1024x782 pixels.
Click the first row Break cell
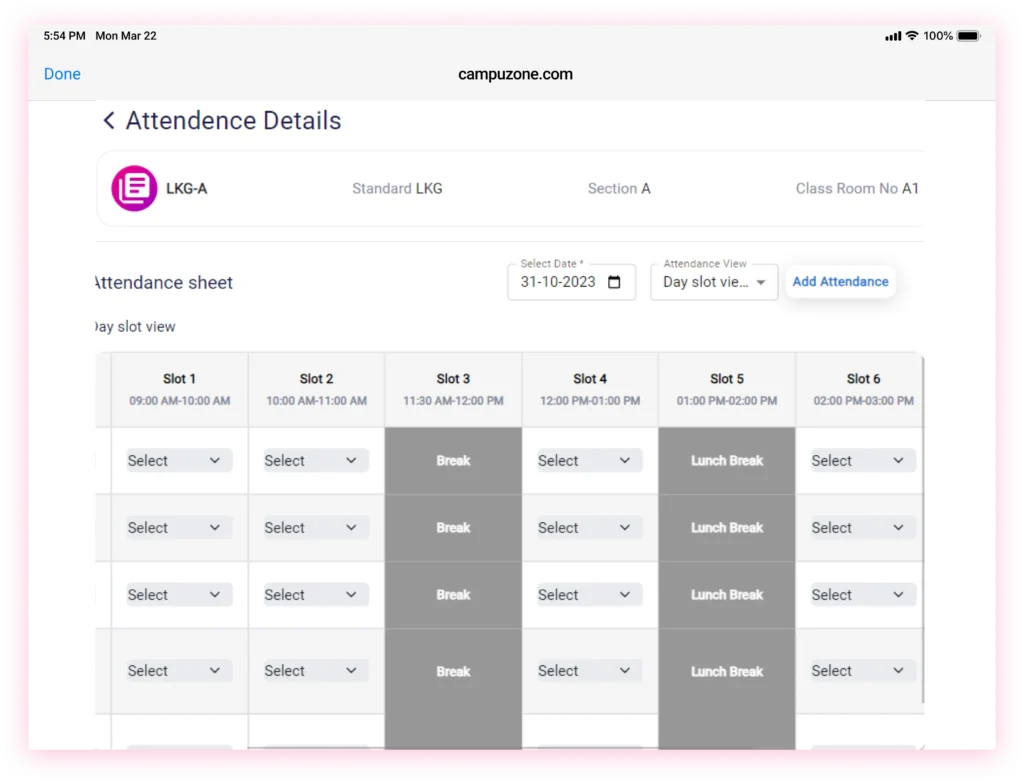(453, 461)
